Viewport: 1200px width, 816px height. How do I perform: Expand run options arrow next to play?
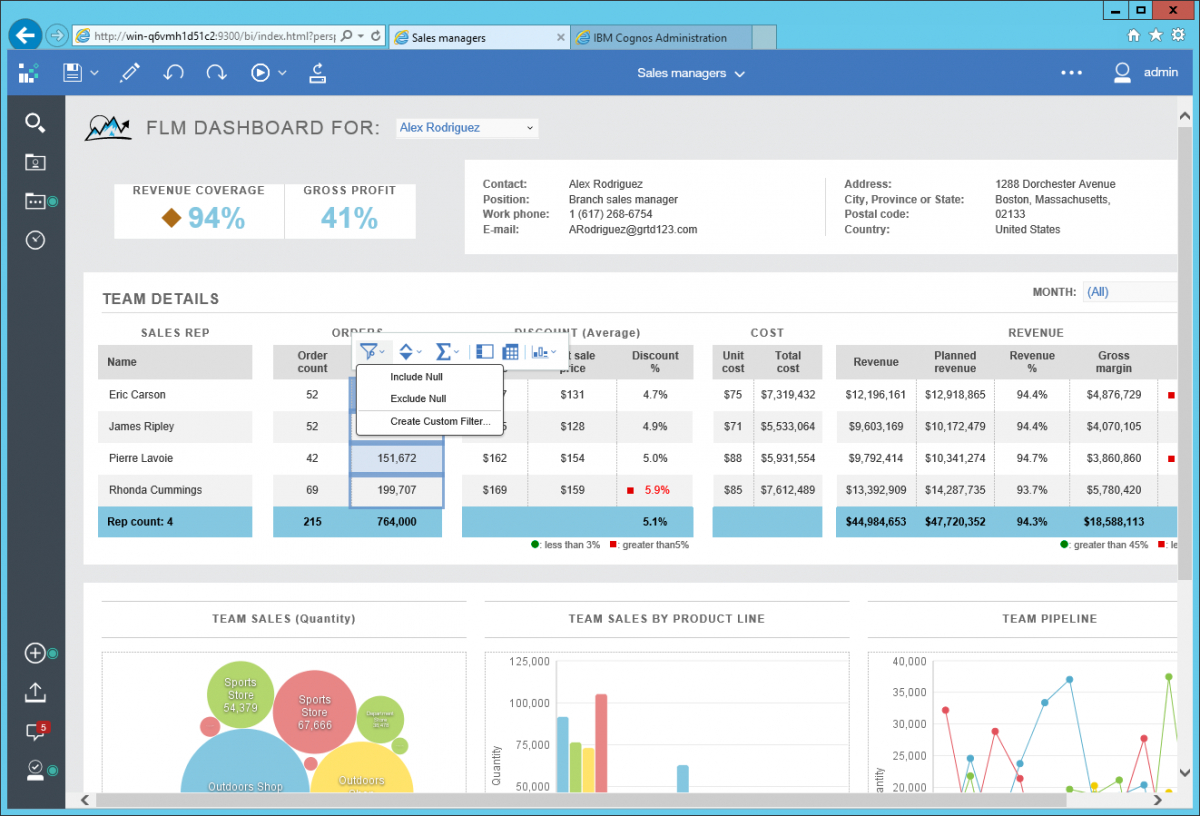(283, 73)
